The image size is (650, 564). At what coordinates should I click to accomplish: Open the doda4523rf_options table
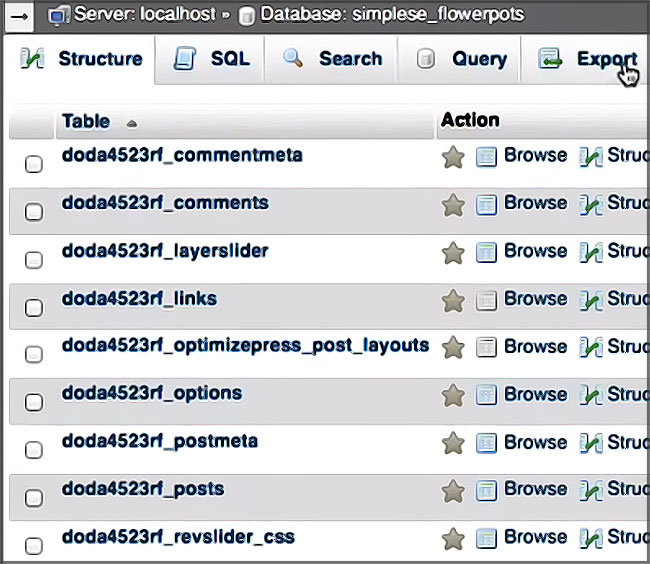(152, 394)
